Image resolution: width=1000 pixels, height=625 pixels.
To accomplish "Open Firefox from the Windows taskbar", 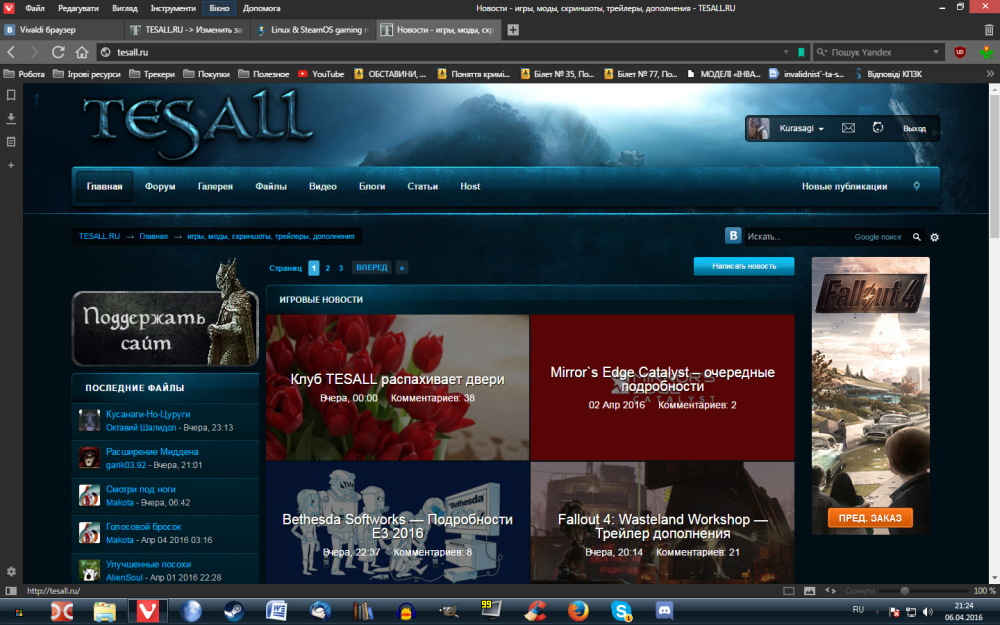I will tap(578, 611).
